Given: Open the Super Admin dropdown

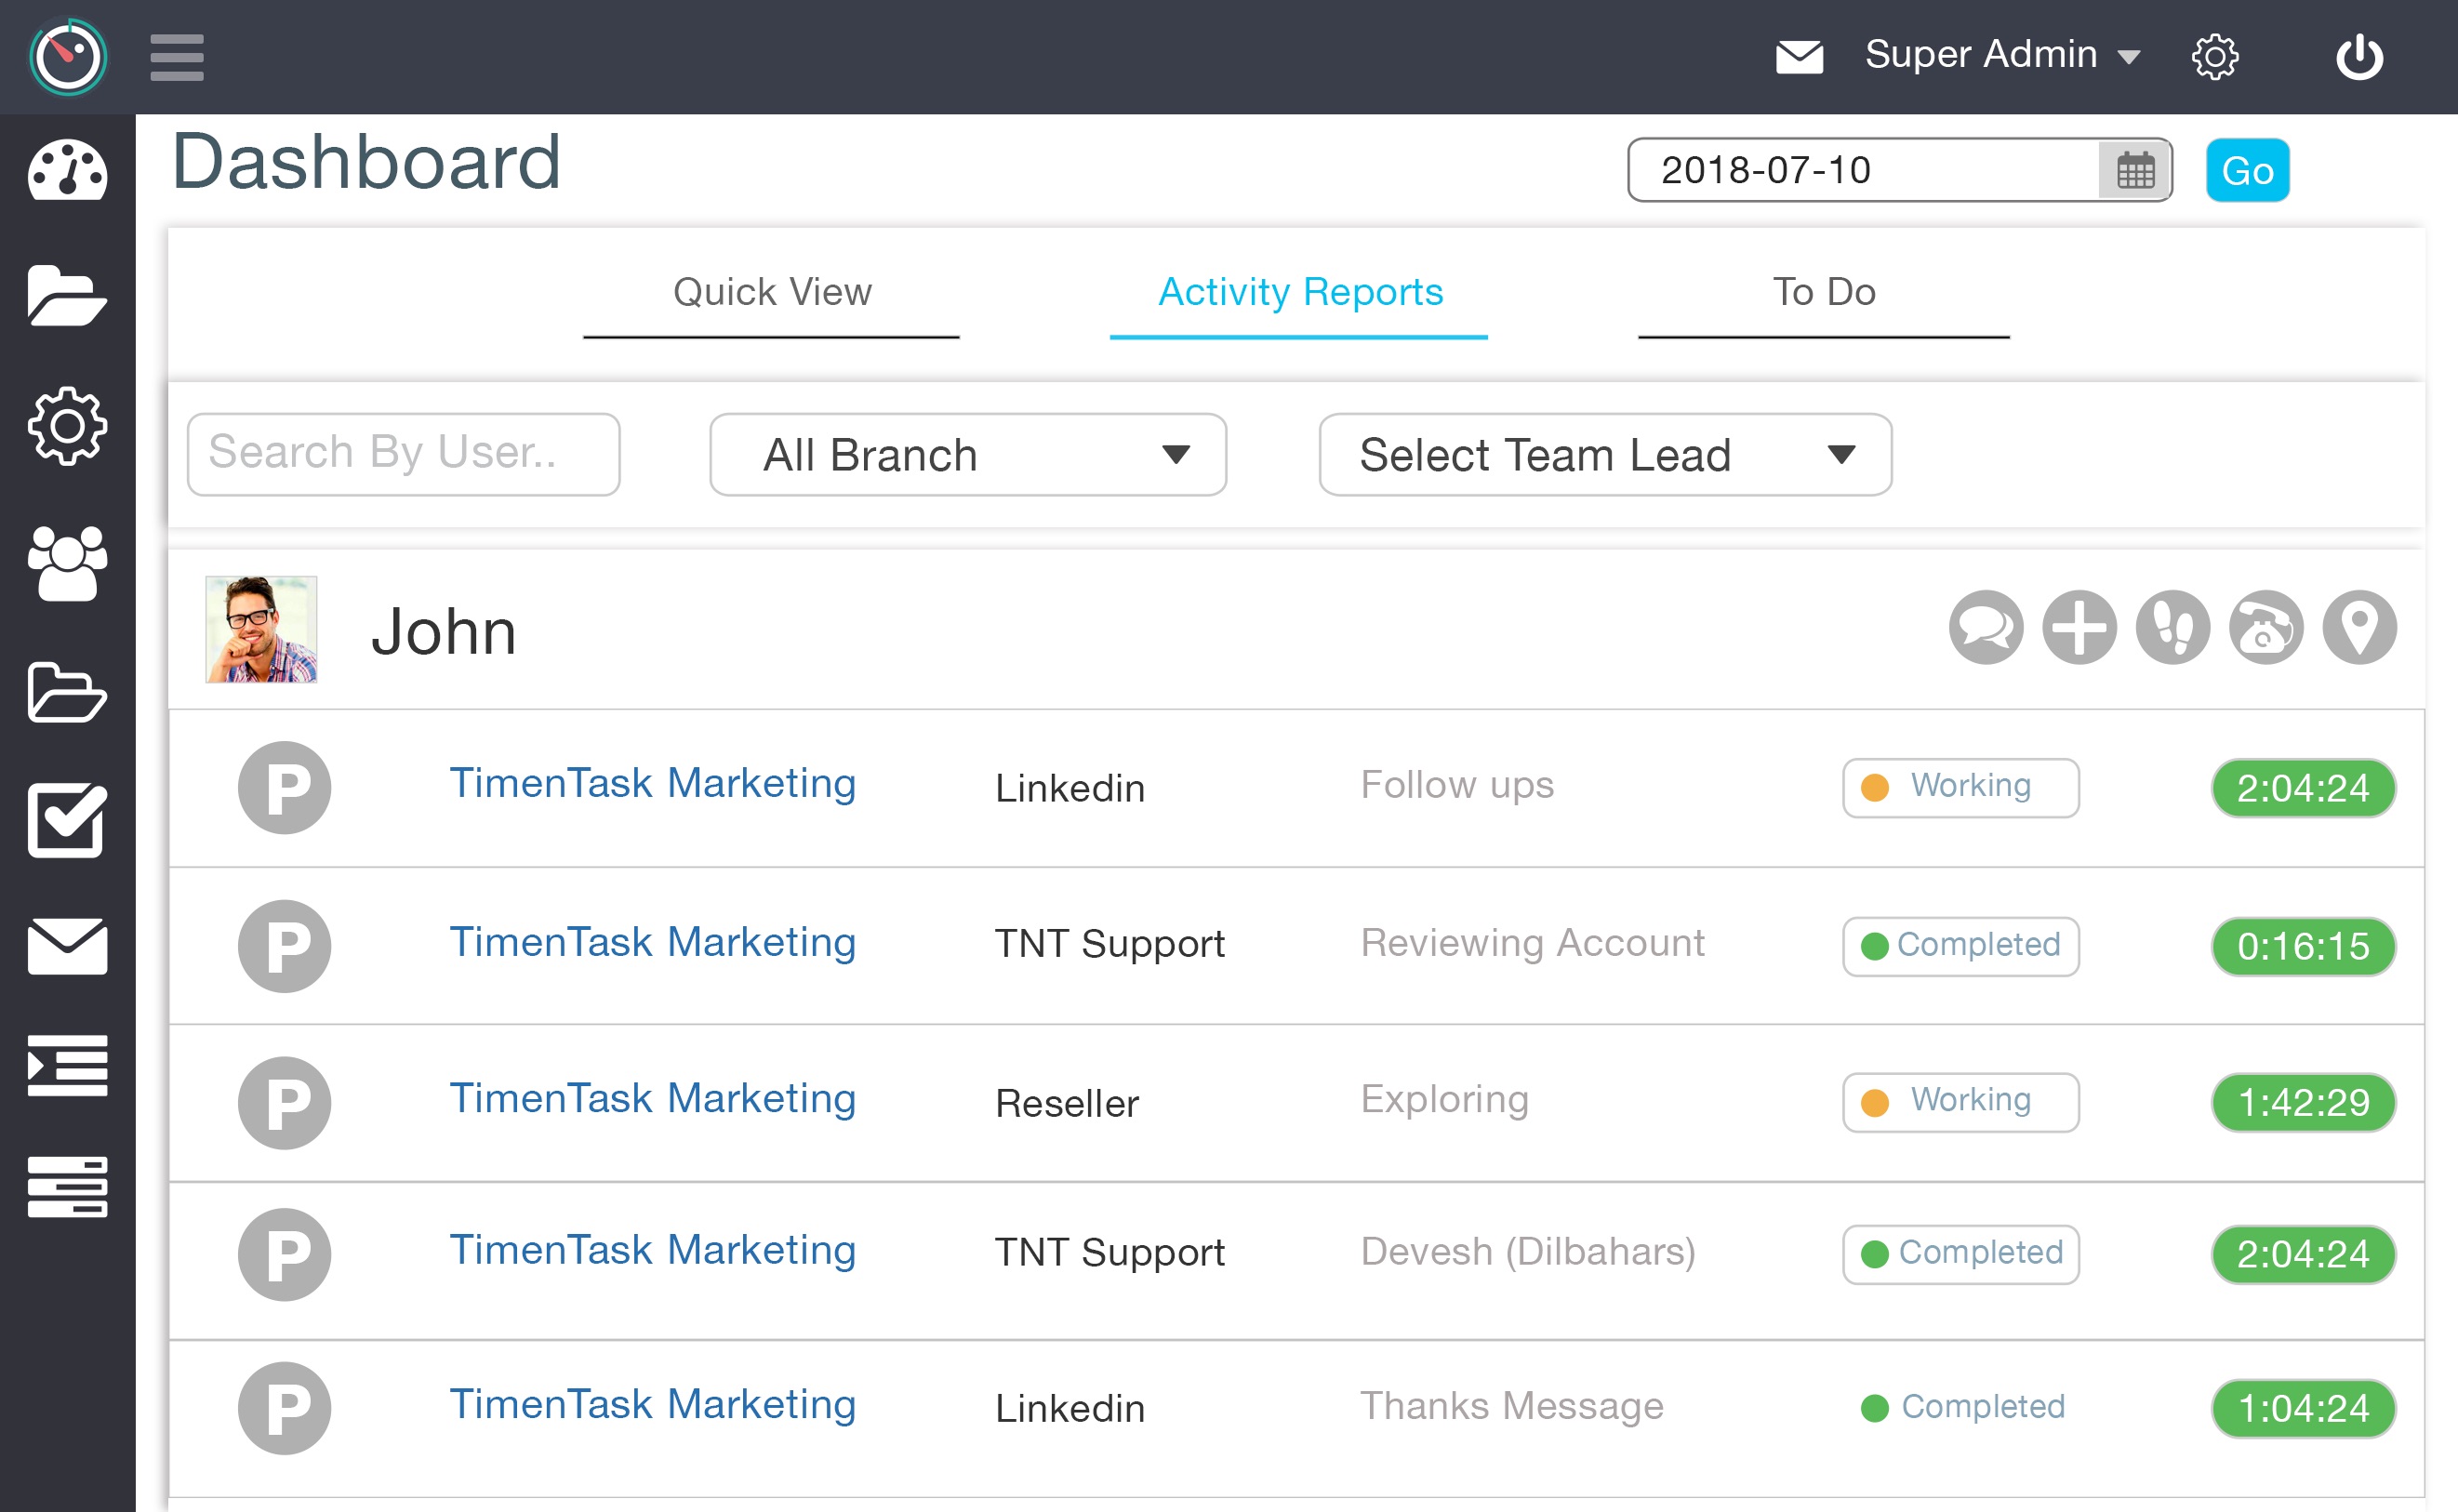Looking at the screenshot, I should [2001, 55].
